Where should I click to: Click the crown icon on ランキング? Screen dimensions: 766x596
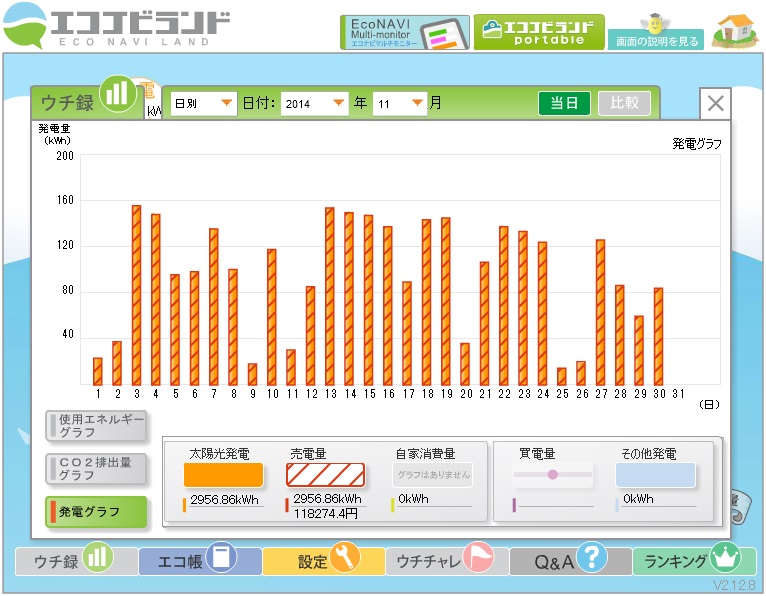[725, 556]
